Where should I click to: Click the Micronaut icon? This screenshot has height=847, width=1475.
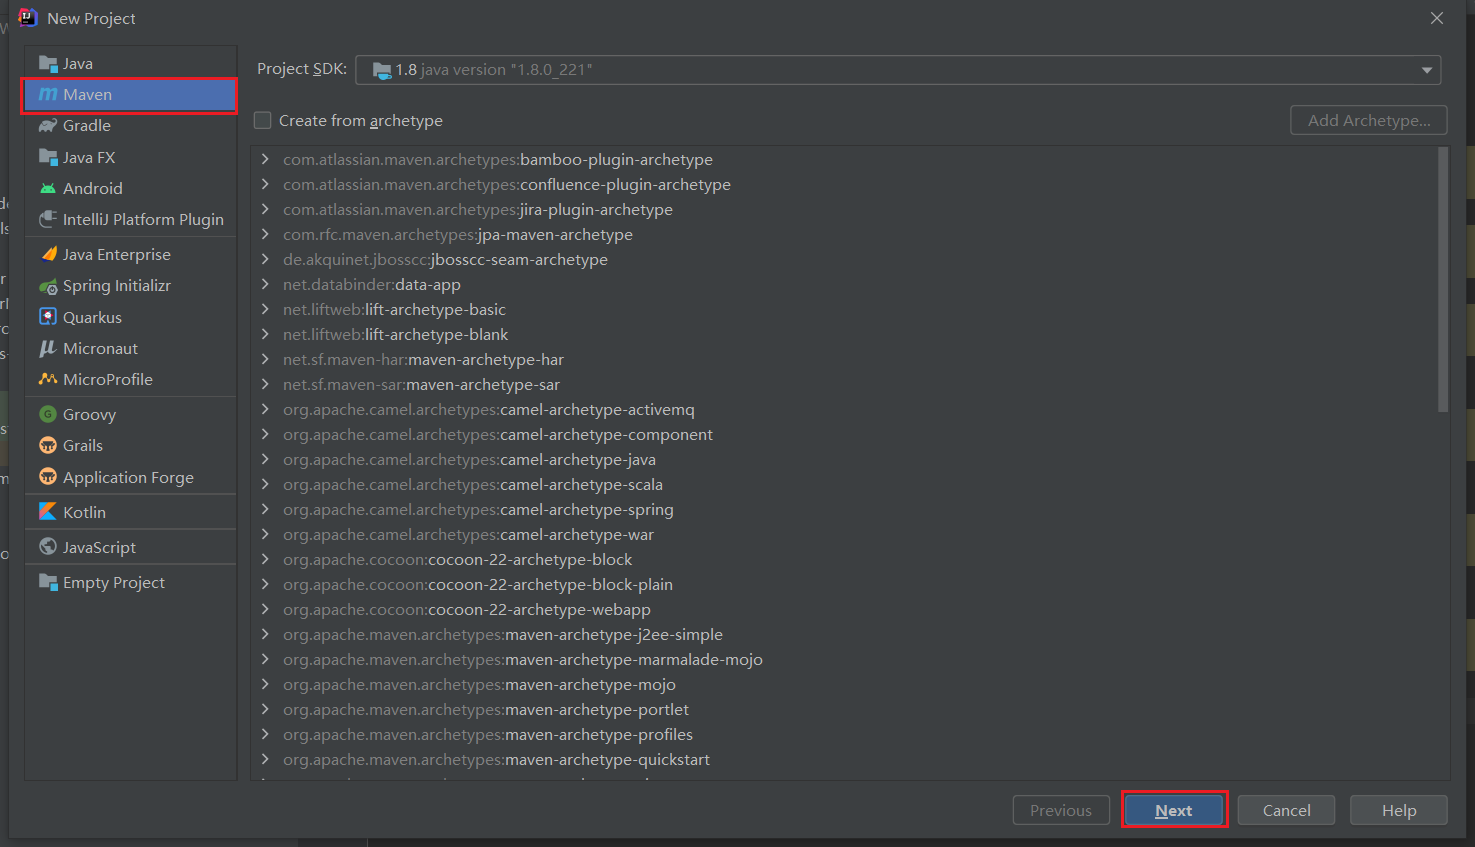tap(48, 348)
